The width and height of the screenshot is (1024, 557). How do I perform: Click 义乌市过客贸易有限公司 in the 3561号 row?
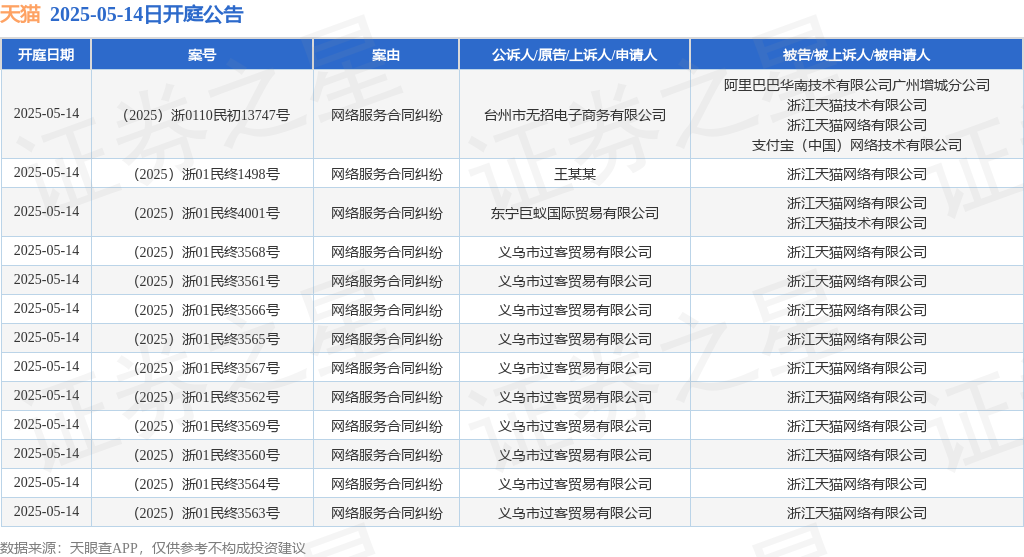point(575,281)
